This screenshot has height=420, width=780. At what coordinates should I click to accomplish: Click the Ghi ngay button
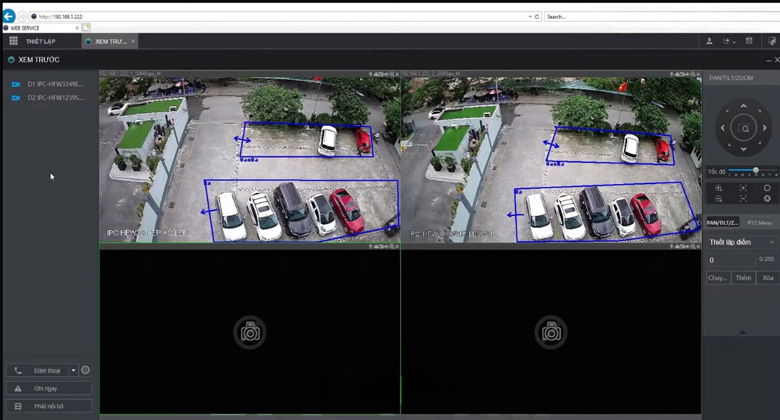click(48, 388)
